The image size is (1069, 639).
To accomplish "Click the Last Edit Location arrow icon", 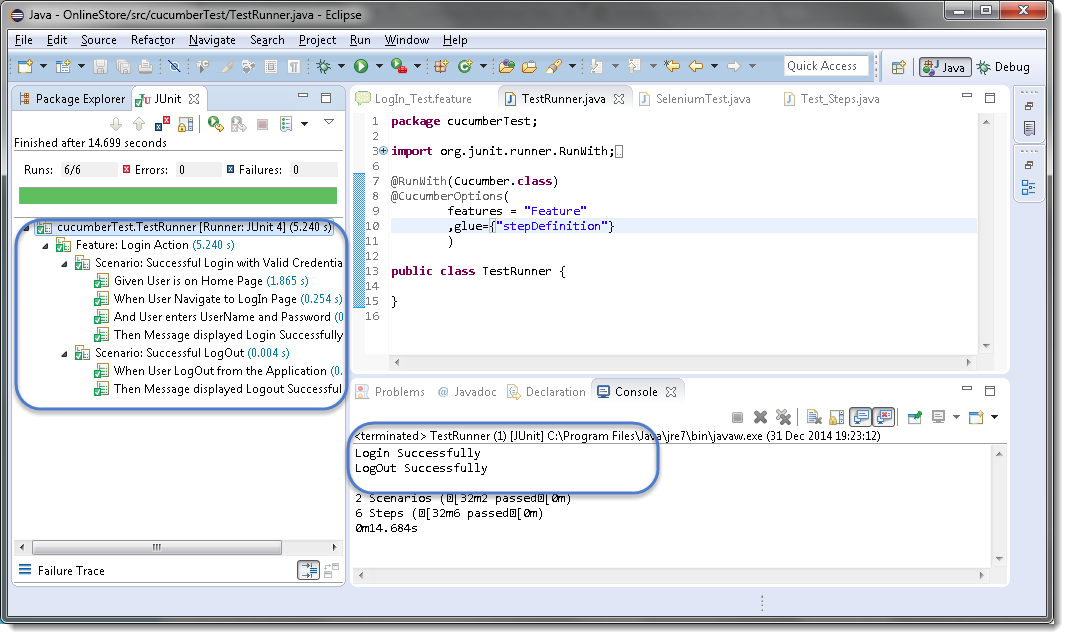I will point(672,66).
